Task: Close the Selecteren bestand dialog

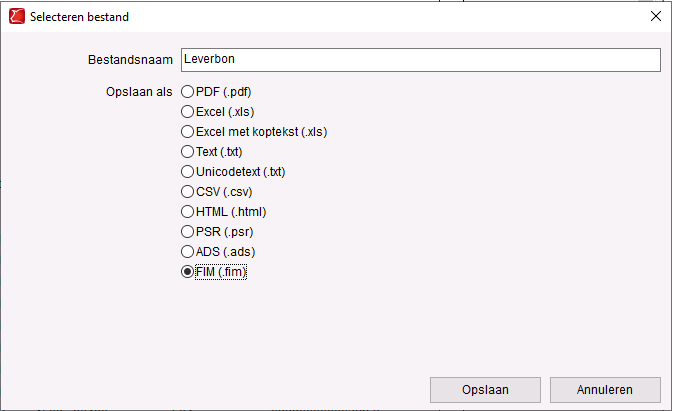Action: (x=655, y=16)
